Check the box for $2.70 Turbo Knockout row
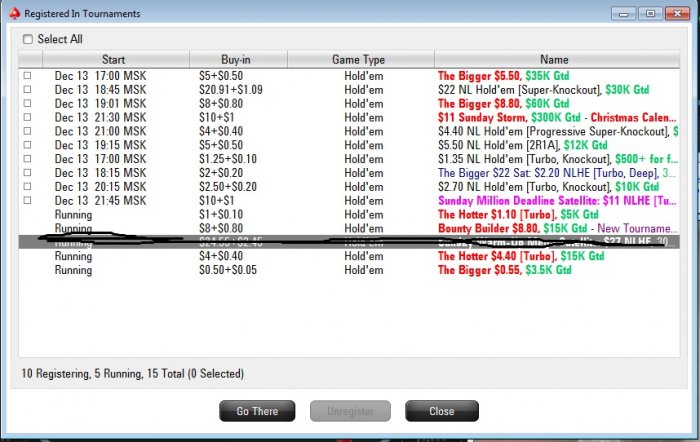700x442 pixels. coord(27,186)
